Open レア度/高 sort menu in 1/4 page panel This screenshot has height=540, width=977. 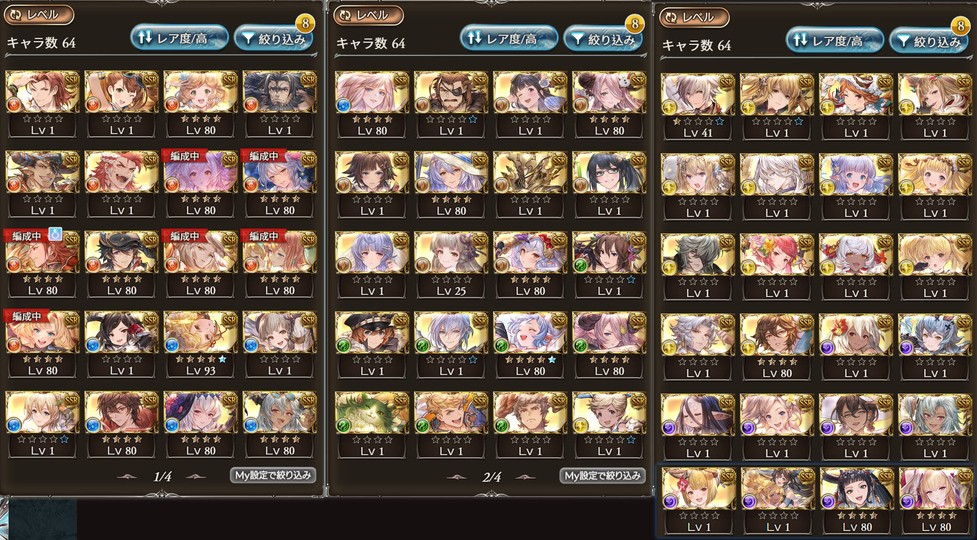179,38
